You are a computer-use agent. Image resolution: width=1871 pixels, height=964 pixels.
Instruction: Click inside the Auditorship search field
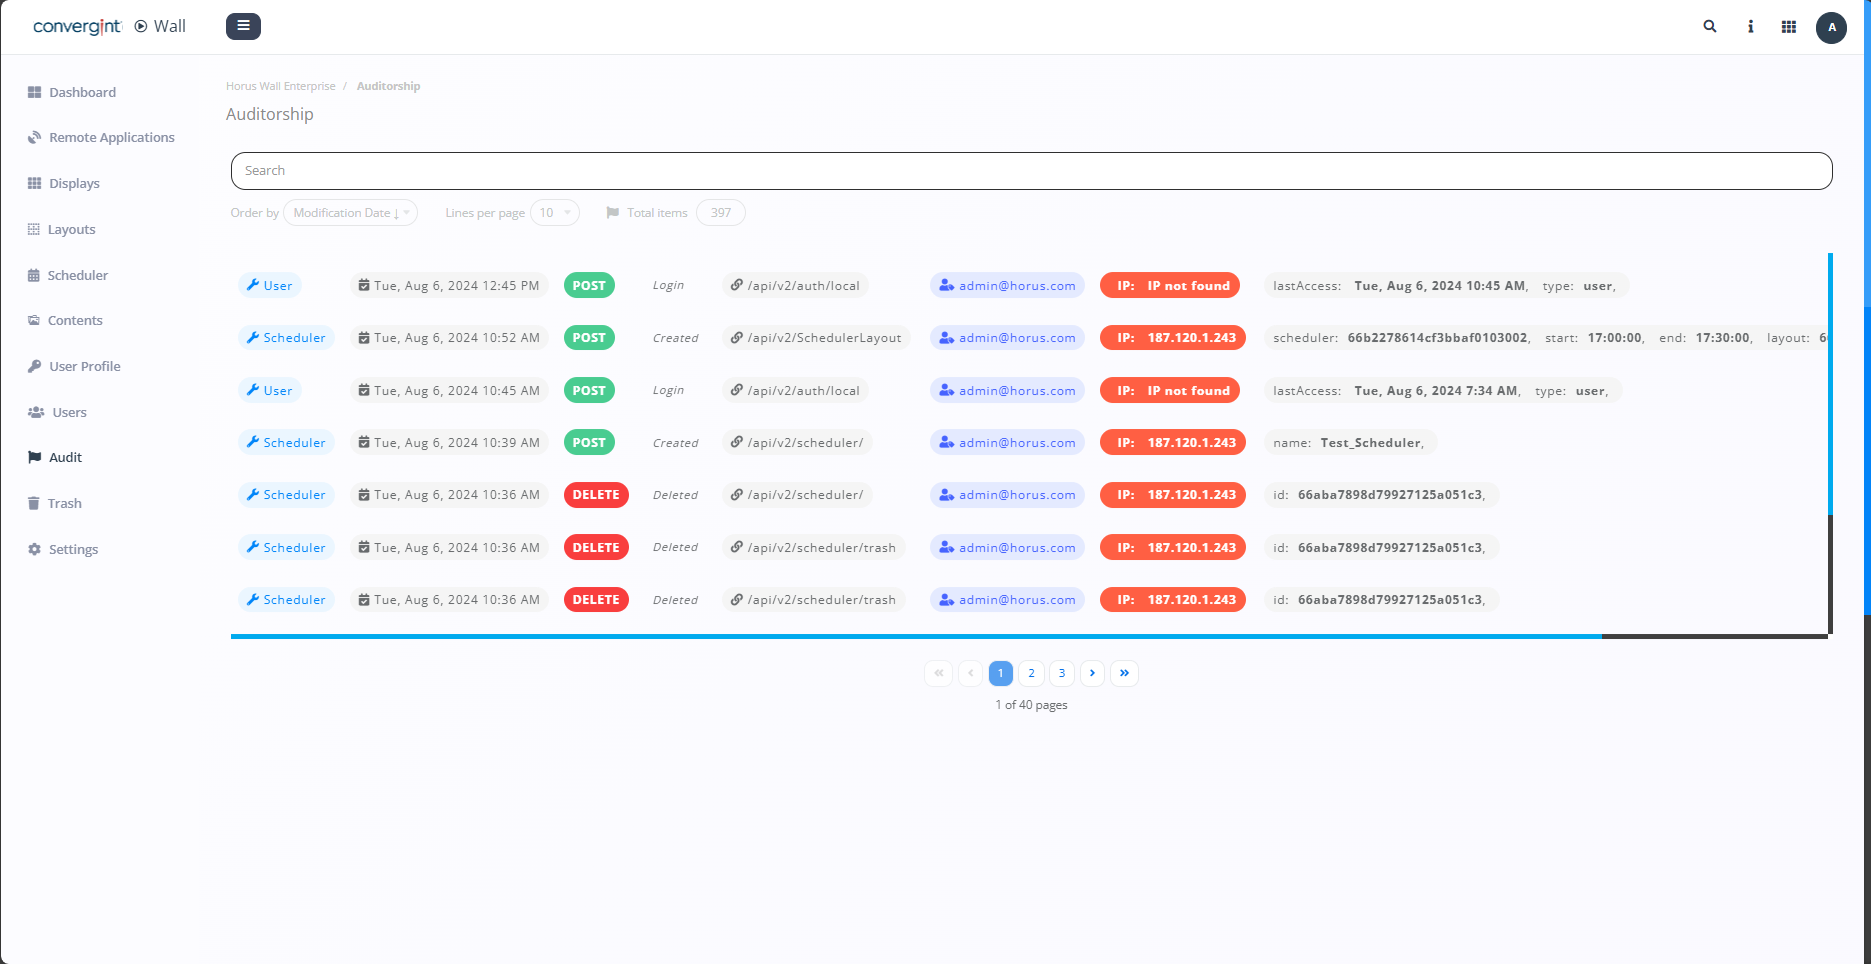[x=1031, y=171]
